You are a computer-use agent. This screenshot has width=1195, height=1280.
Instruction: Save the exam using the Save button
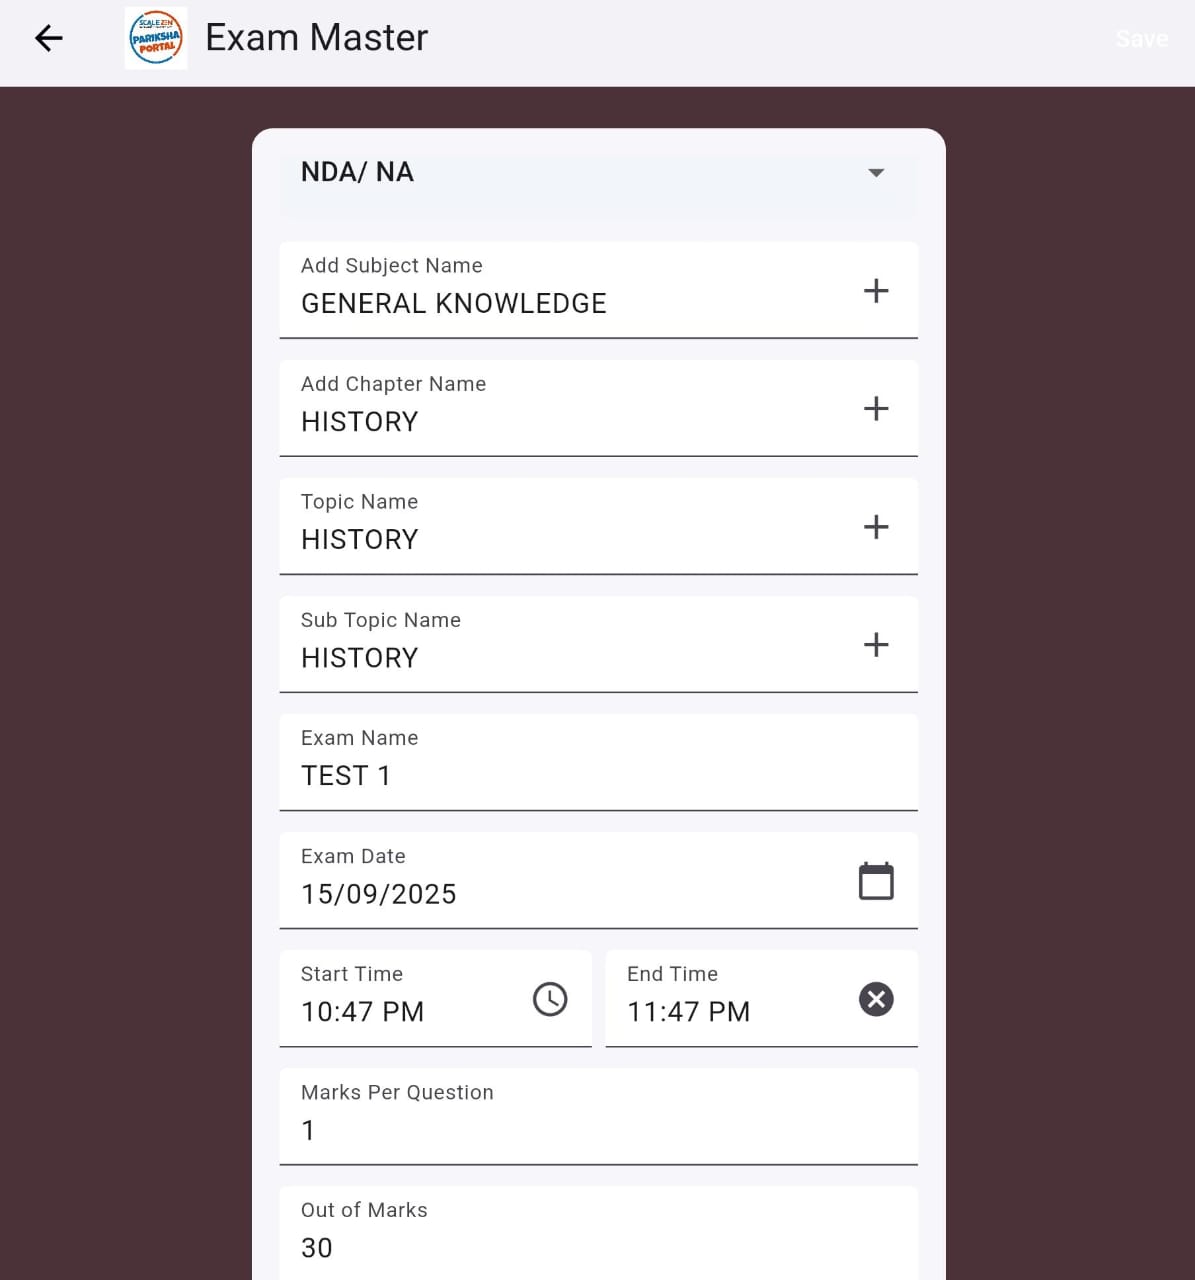[1141, 38]
